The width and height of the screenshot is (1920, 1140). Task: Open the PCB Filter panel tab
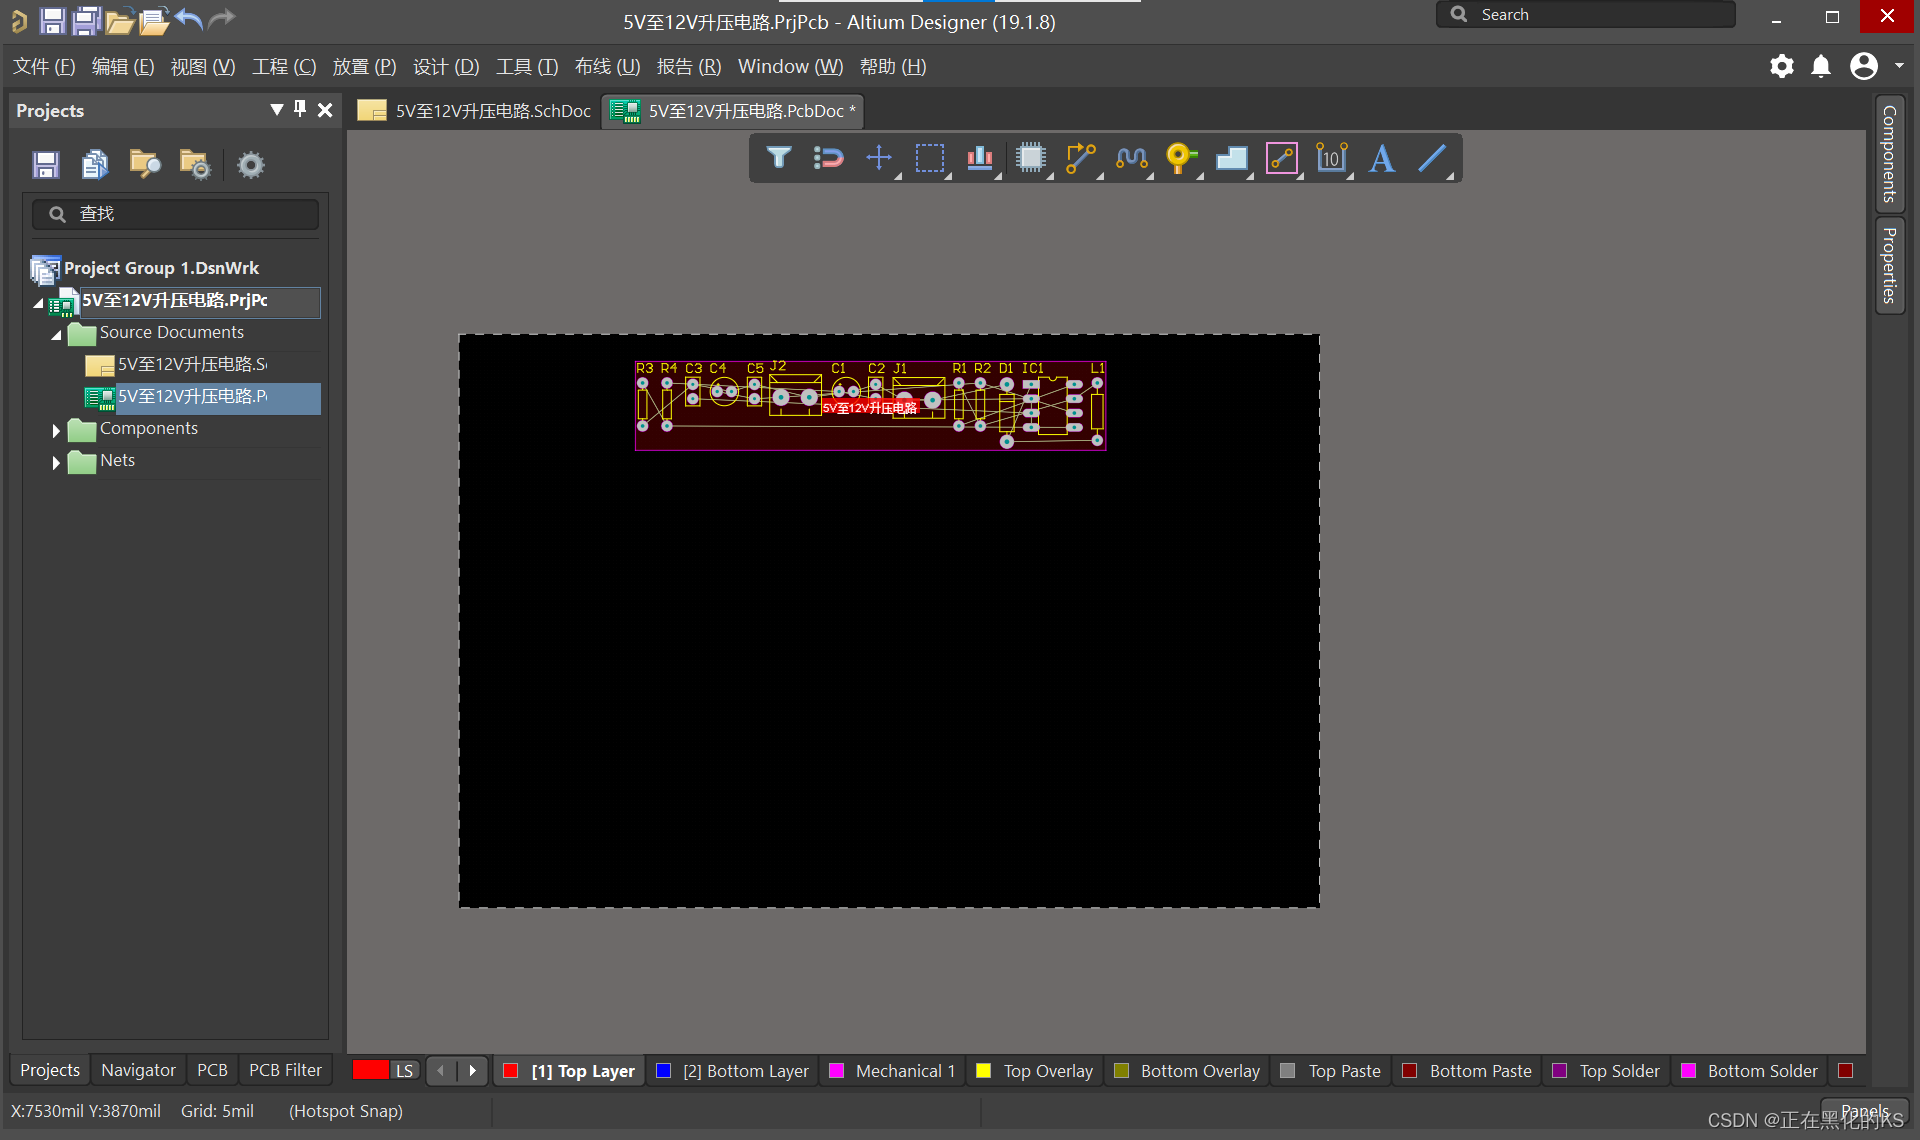(285, 1070)
